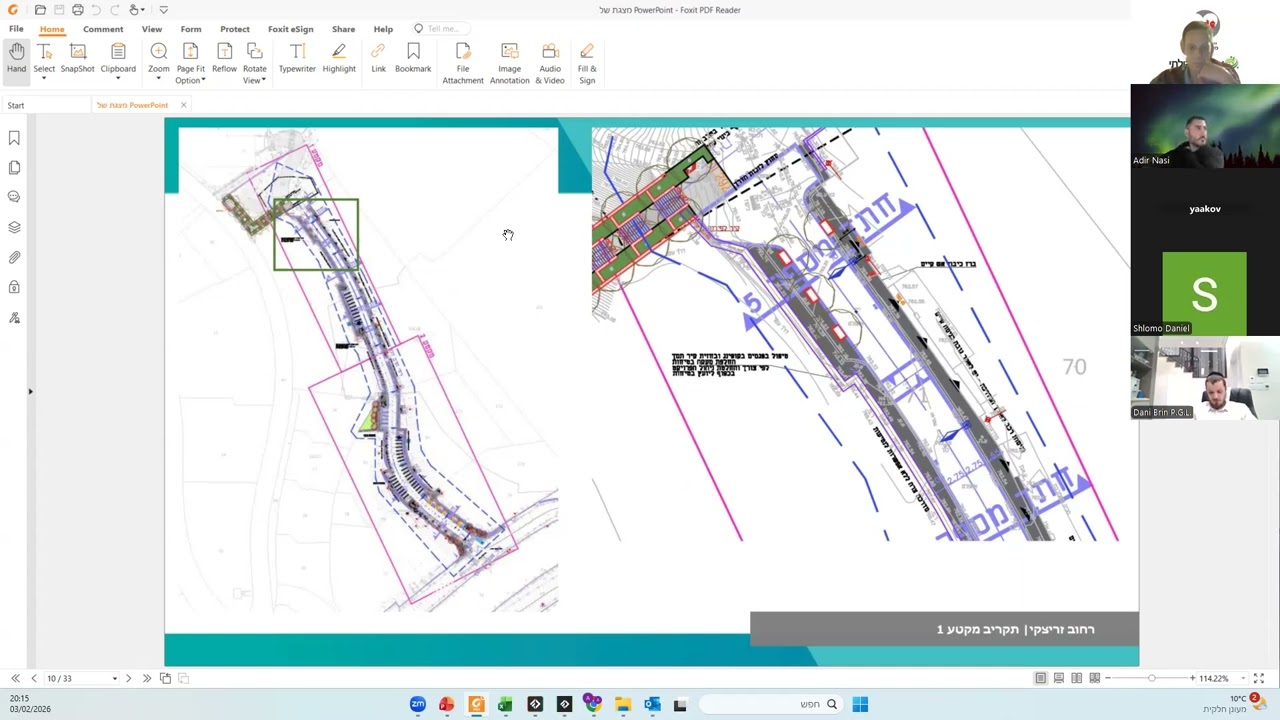Open Page Fit Option
Screen dimensions: 1280x720
click(190, 64)
